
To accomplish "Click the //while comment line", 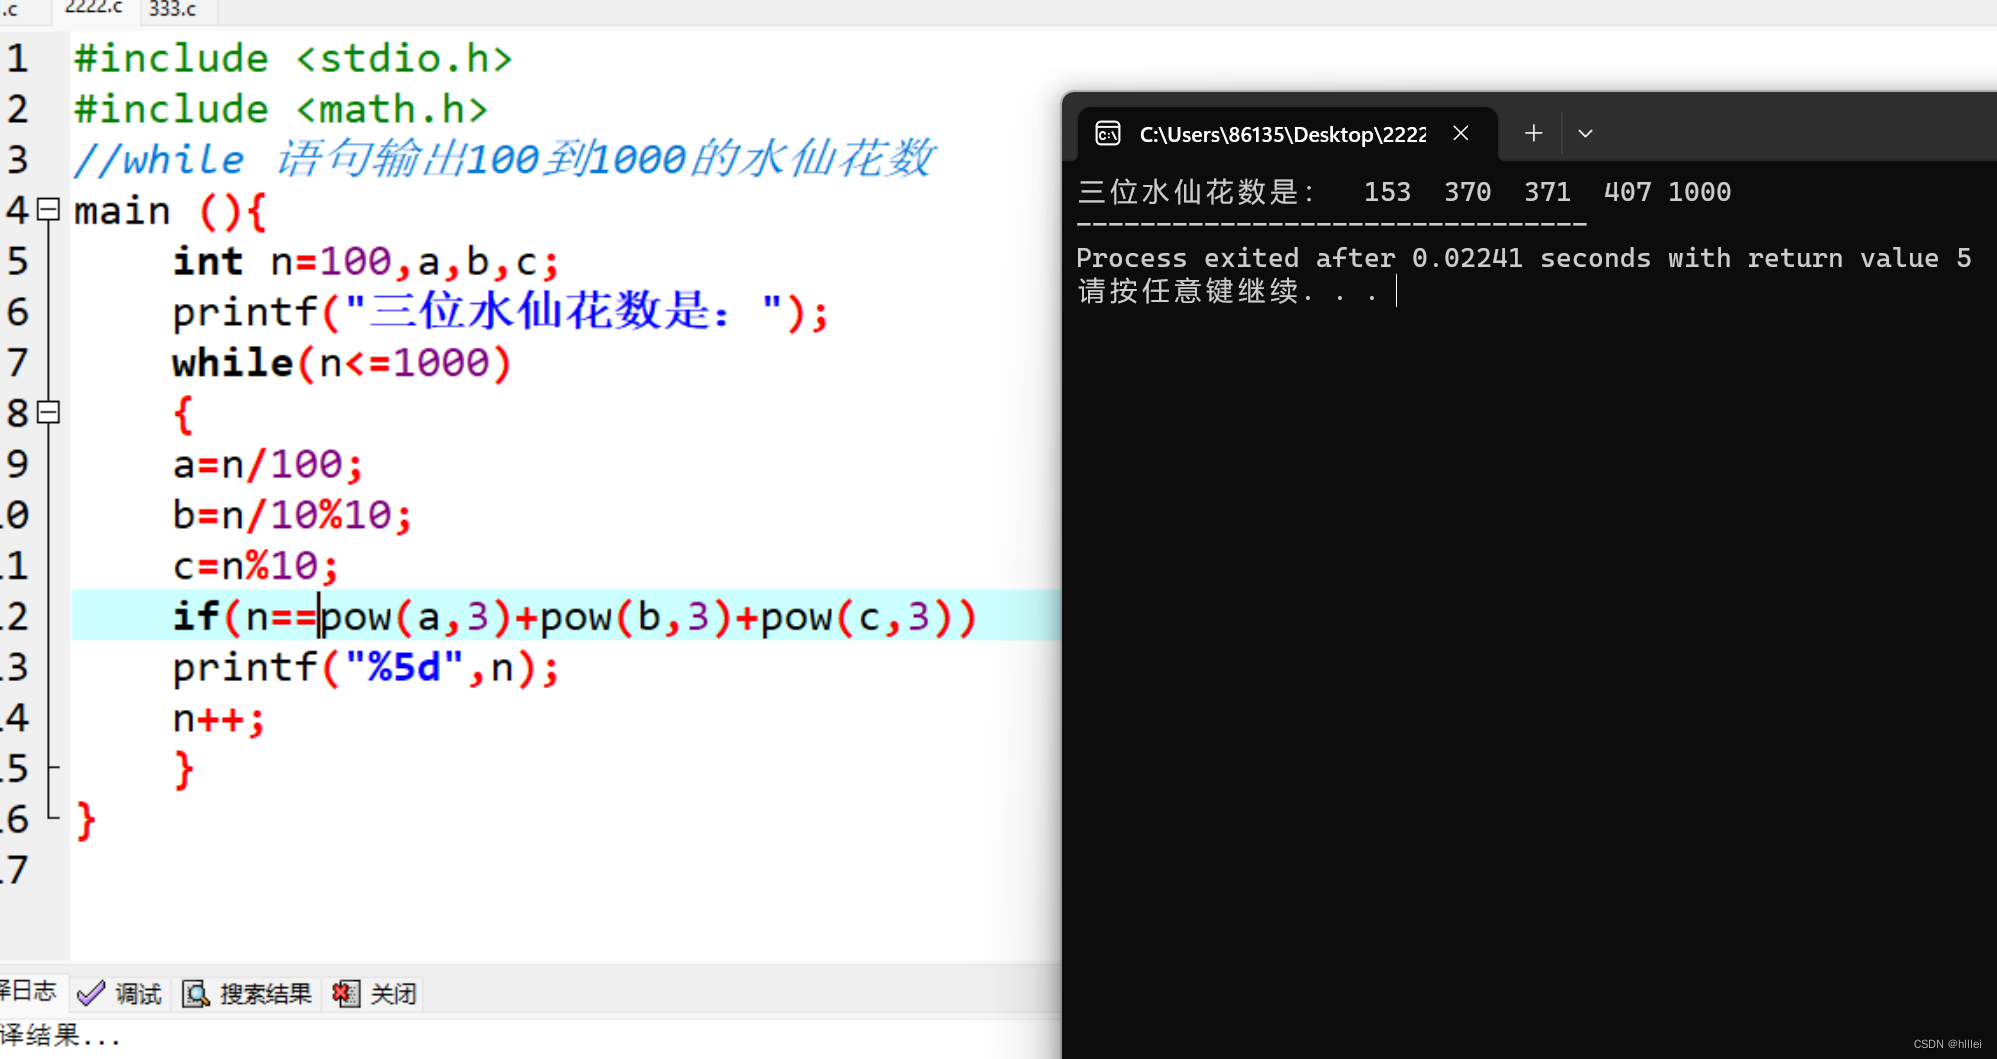I will point(504,159).
